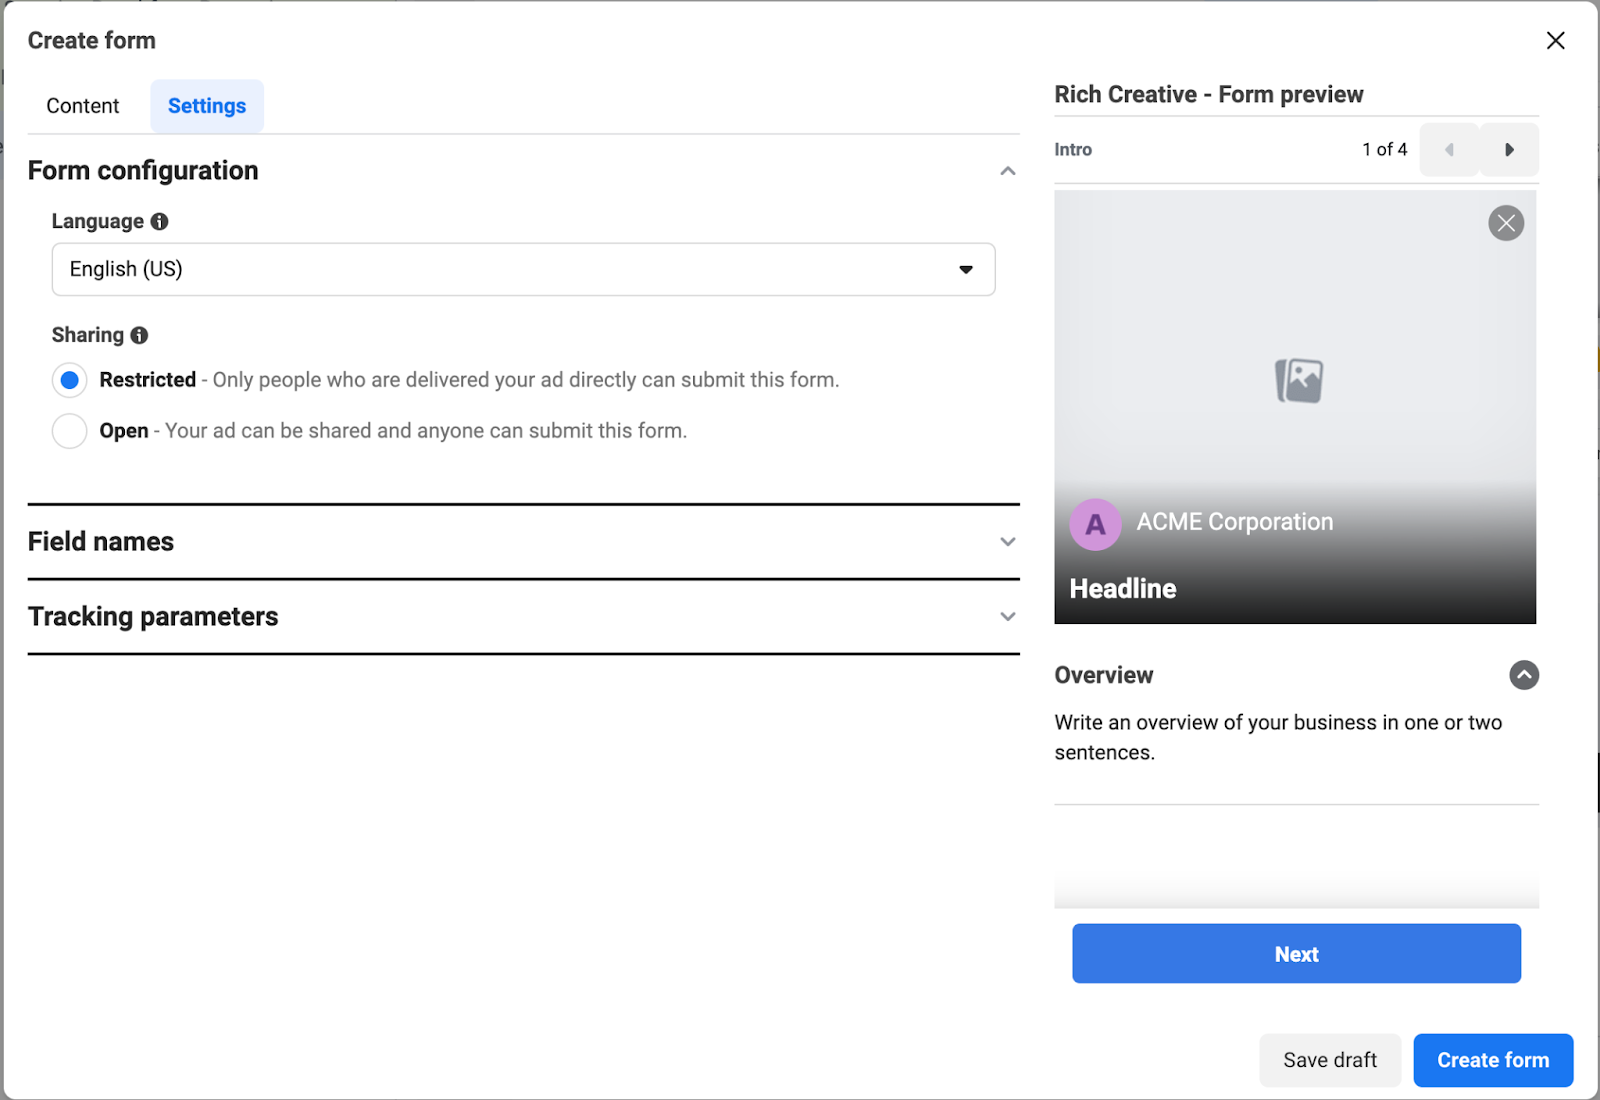The width and height of the screenshot is (1600, 1100).
Task: Select the Restricted sharing option
Action: pyautogui.click(x=70, y=380)
